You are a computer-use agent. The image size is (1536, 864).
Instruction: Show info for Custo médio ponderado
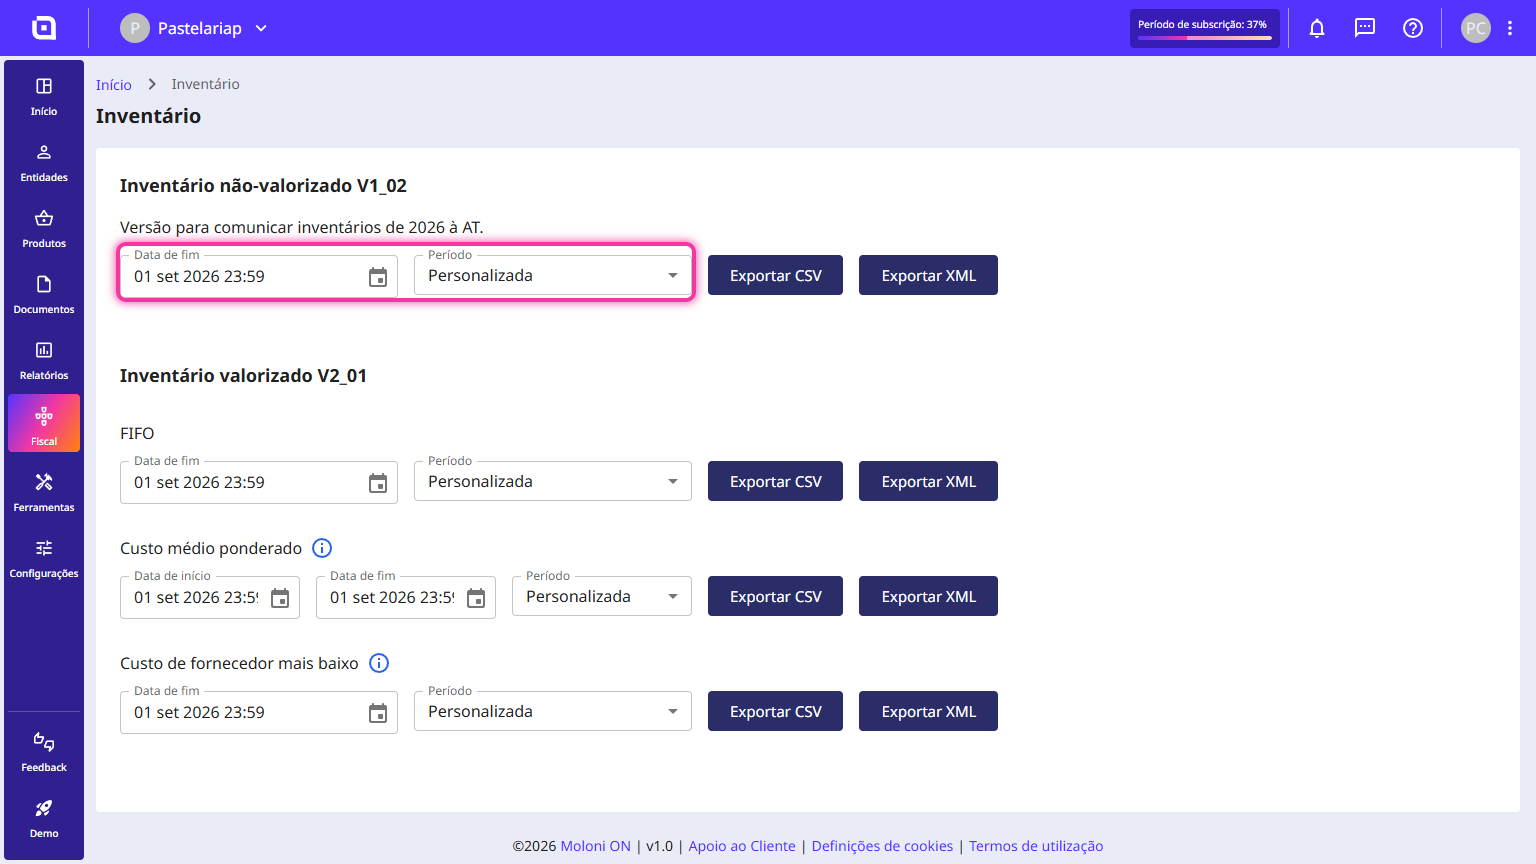[322, 548]
